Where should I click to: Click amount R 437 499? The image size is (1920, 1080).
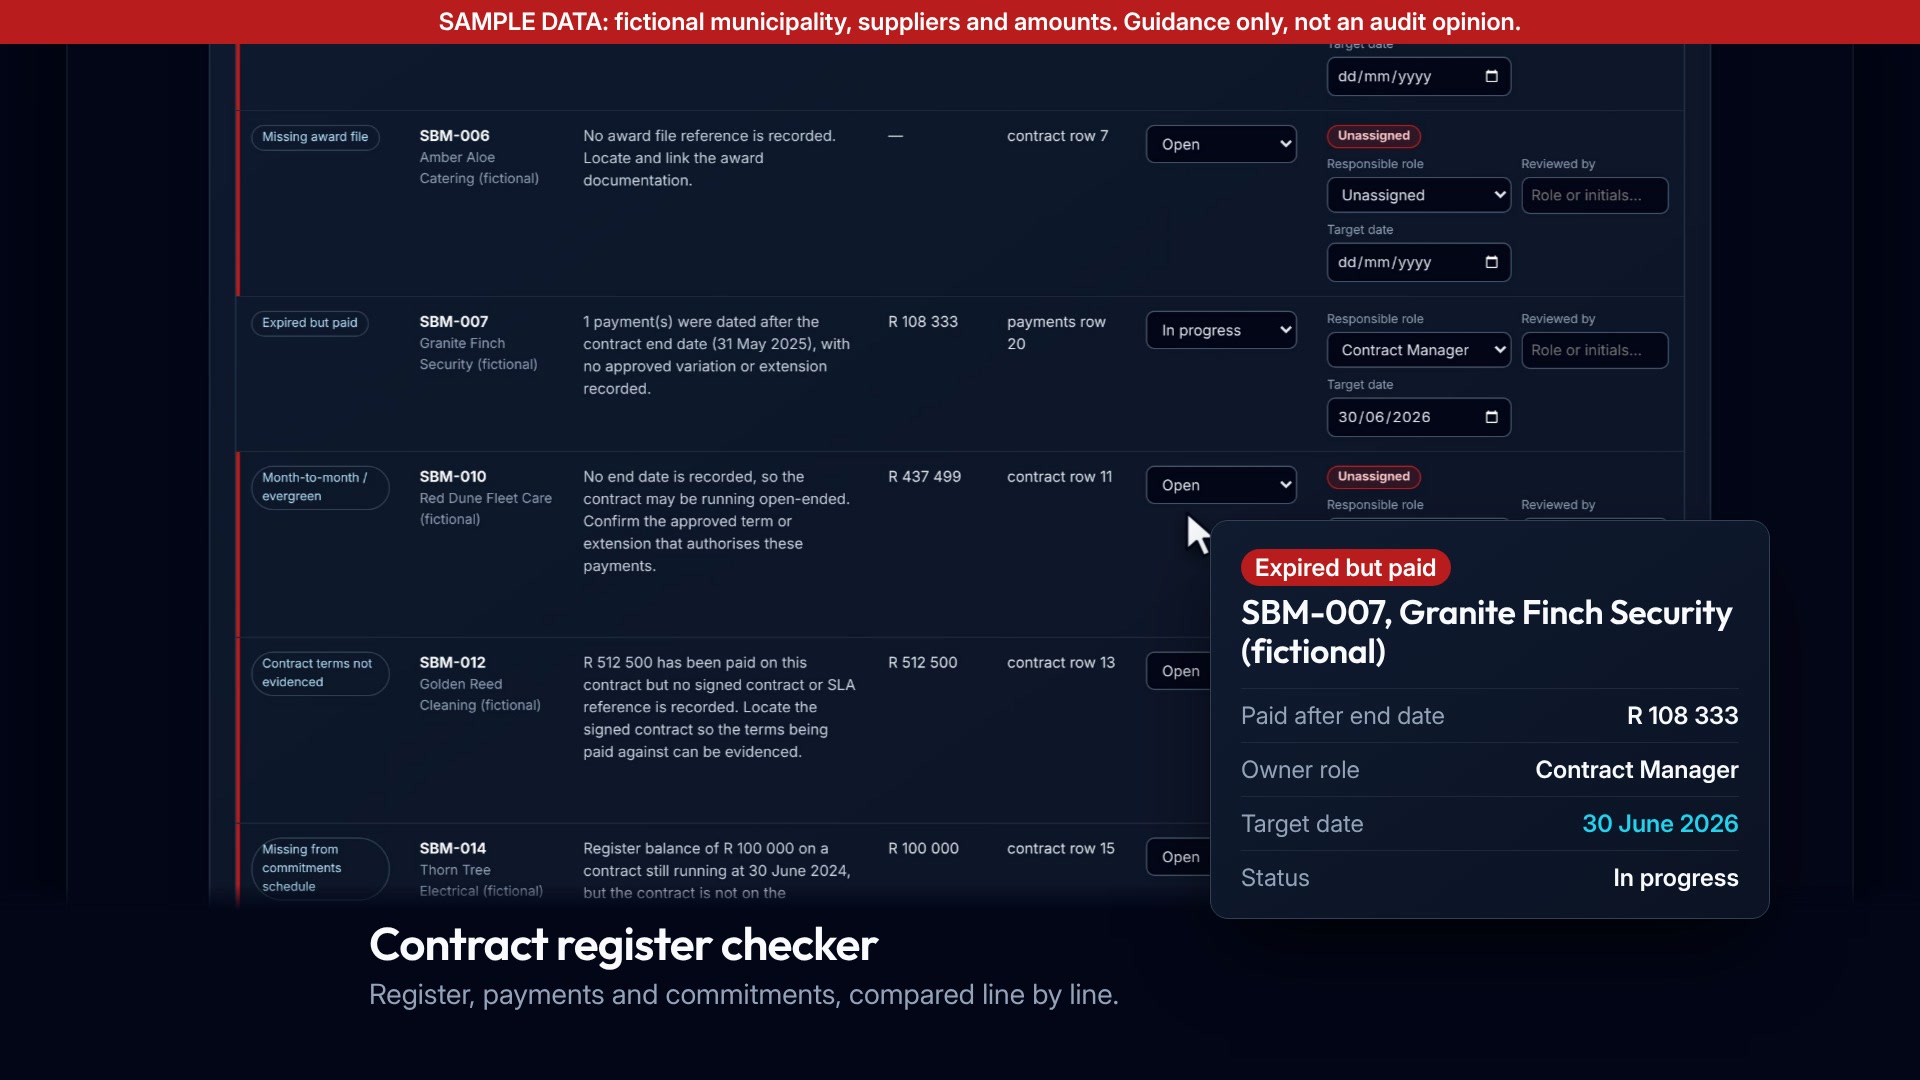point(924,477)
